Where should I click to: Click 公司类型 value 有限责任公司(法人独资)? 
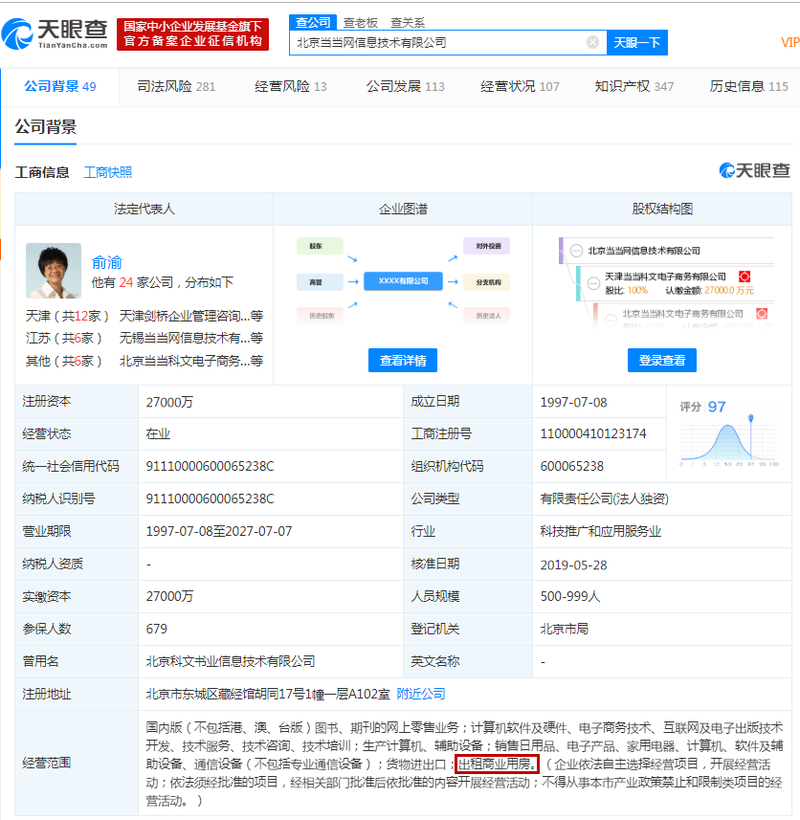tap(604, 499)
